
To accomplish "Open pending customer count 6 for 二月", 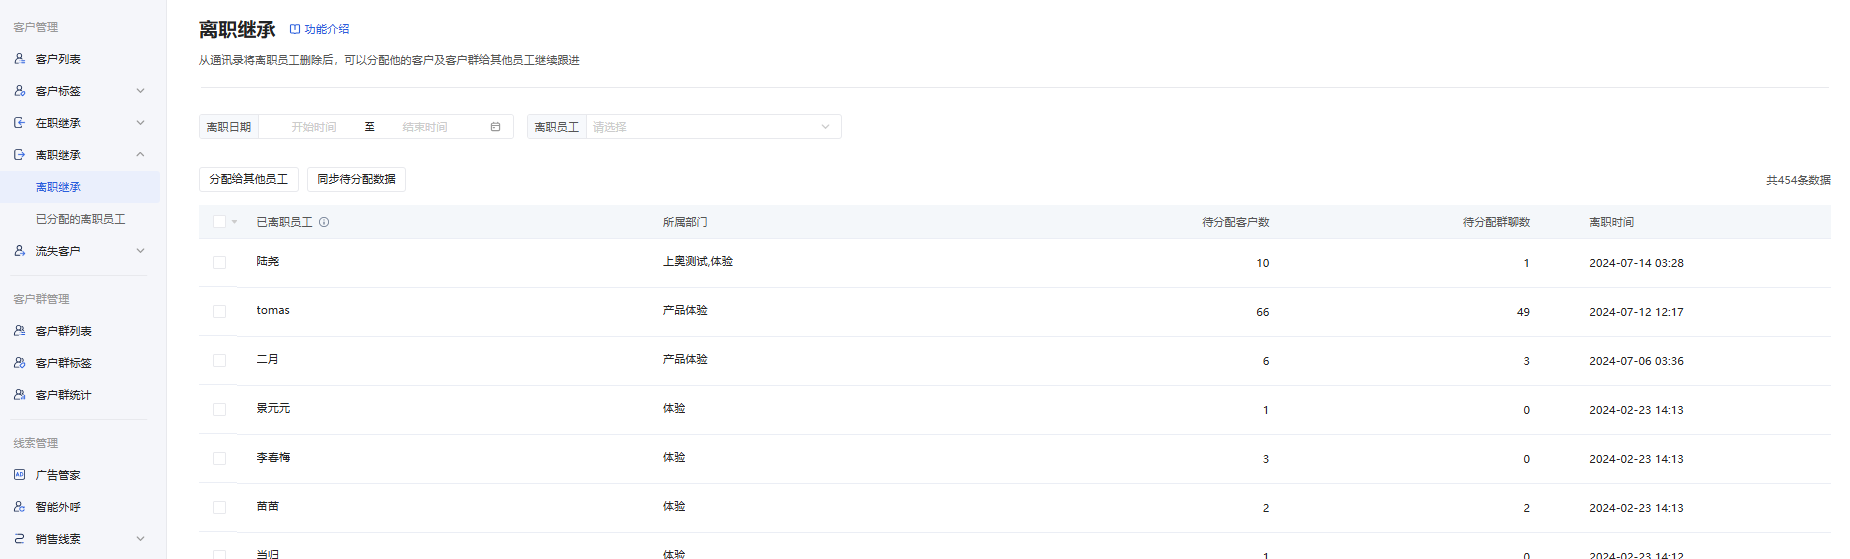I will point(1266,361).
